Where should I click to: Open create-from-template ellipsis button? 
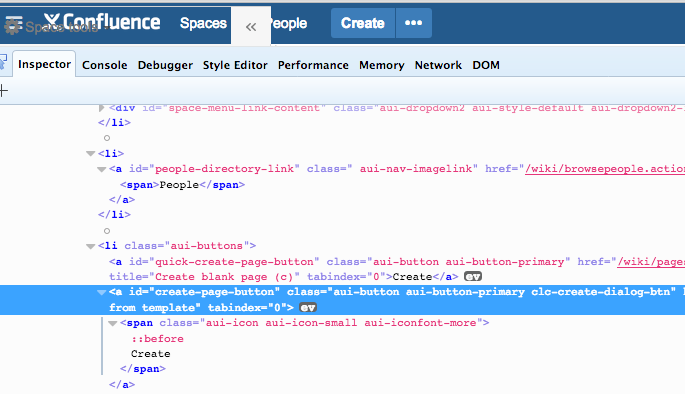coord(414,23)
